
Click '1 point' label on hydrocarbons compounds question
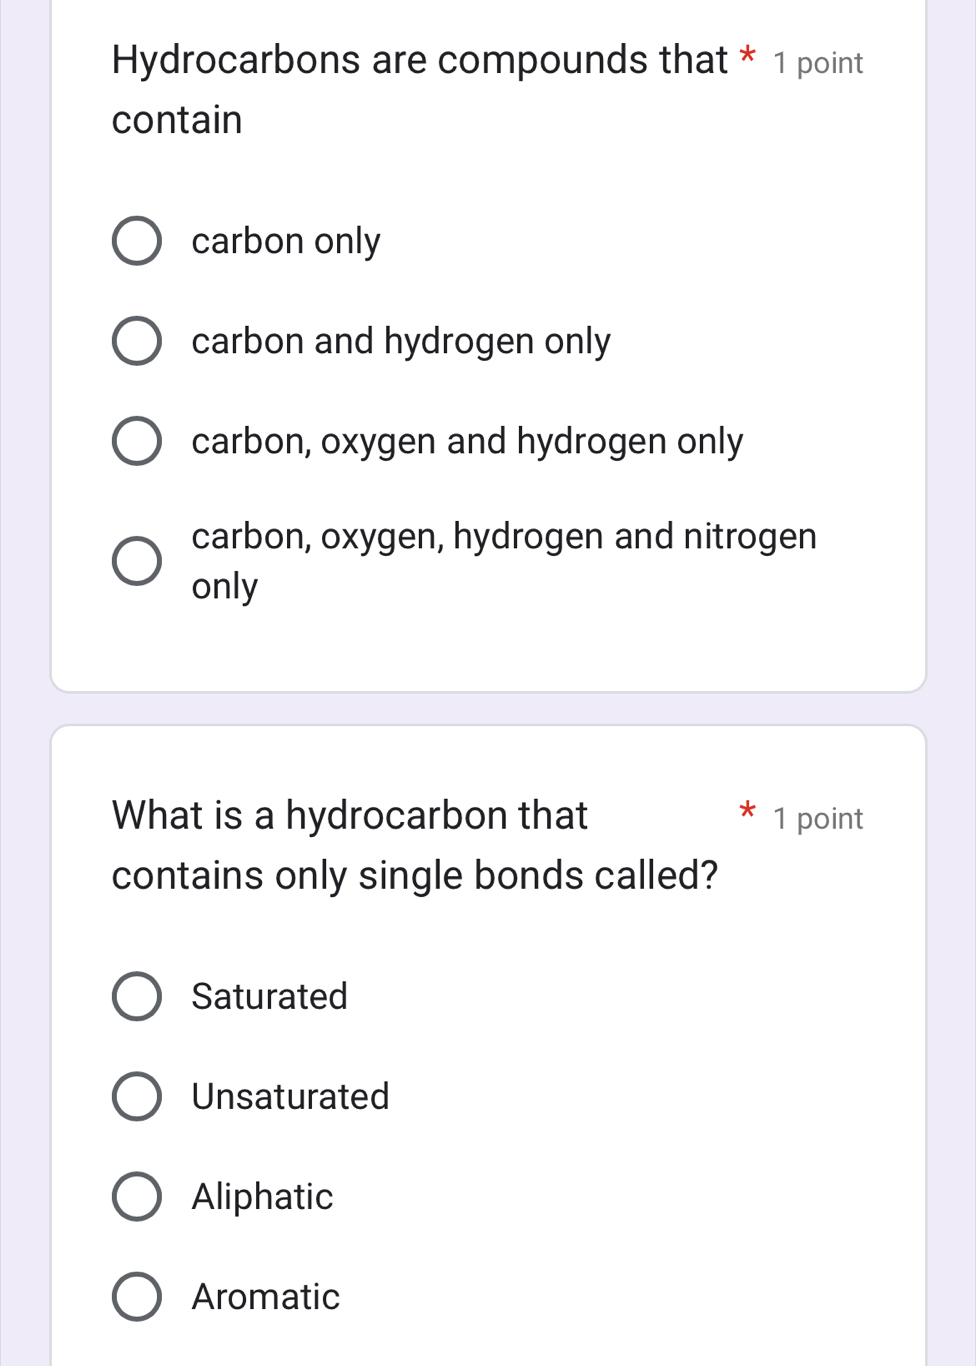818,63
